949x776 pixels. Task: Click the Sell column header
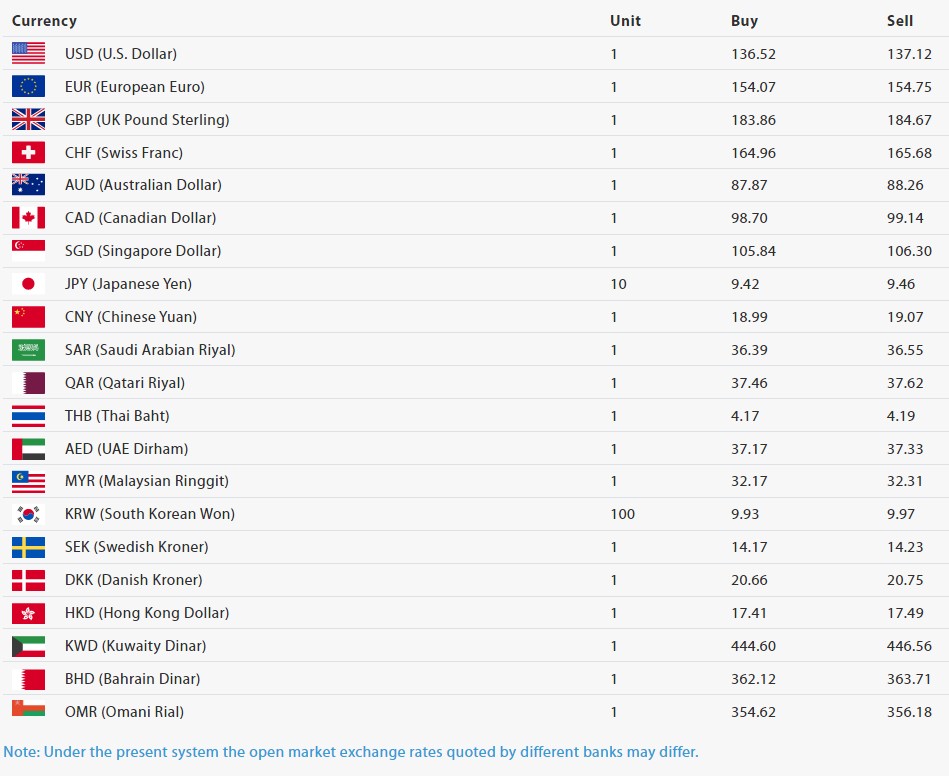899,21
